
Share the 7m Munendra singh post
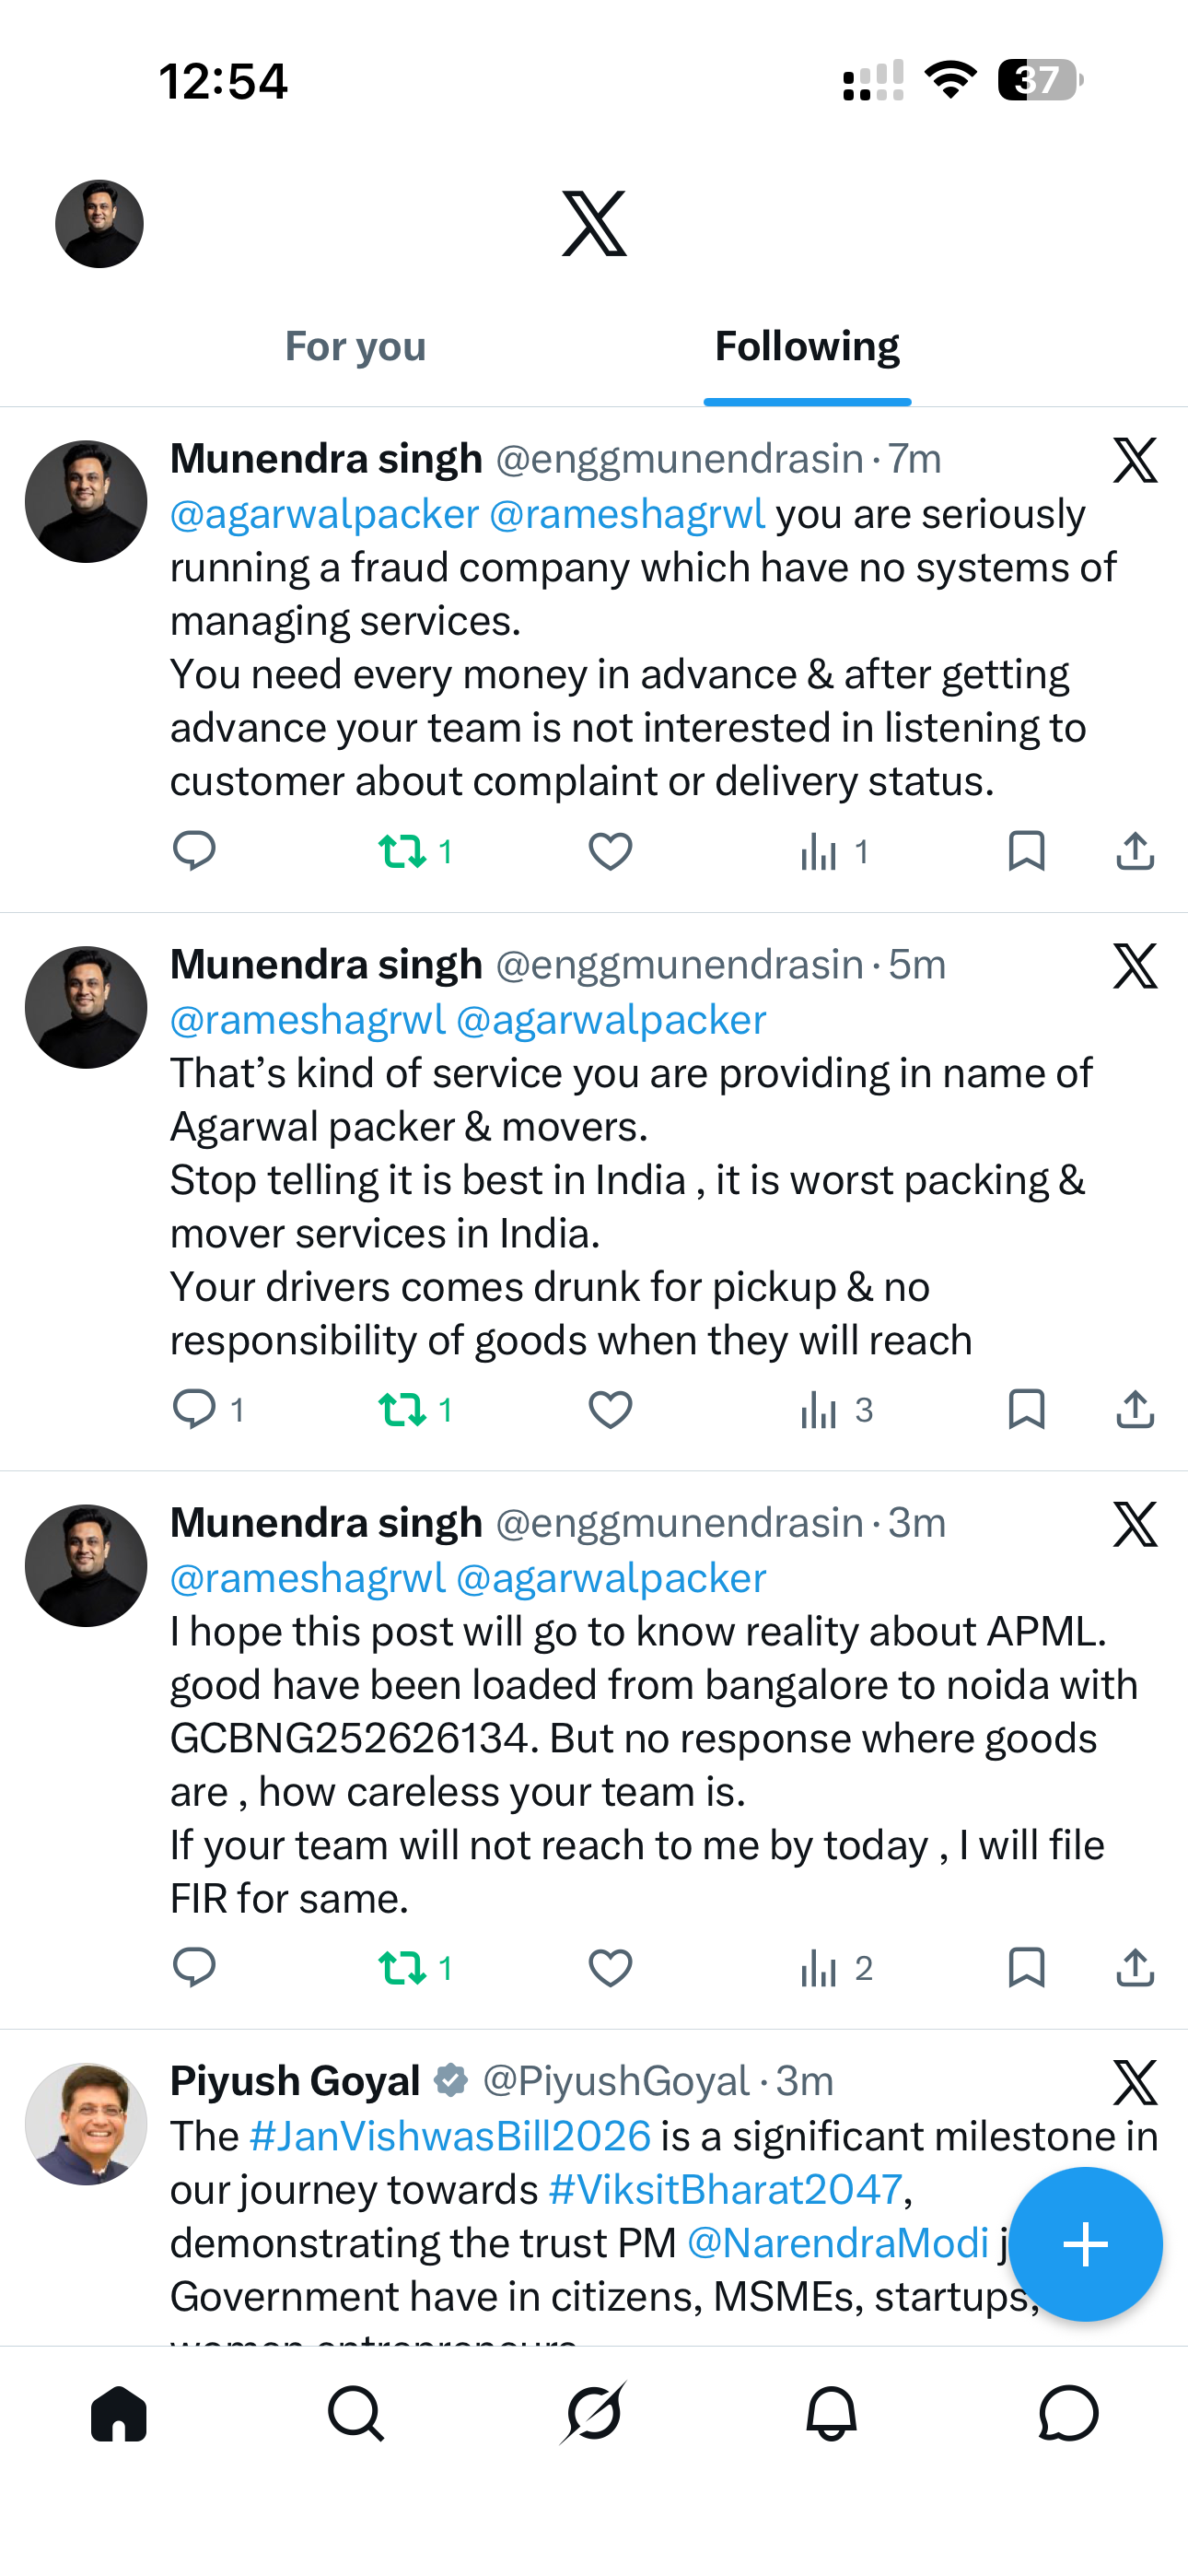(x=1135, y=852)
